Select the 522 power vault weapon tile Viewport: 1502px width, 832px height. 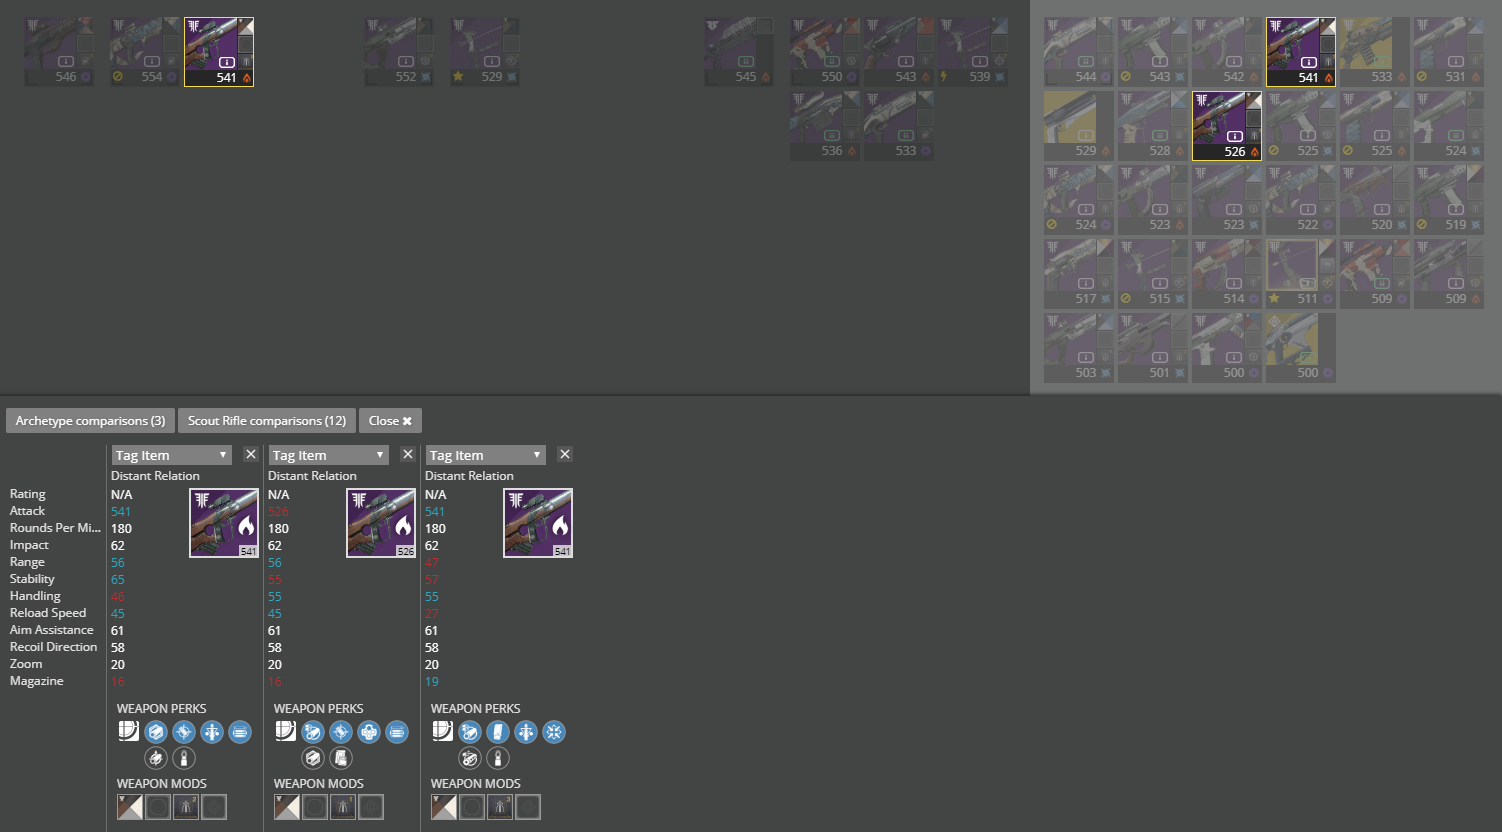pos(1301,200)
